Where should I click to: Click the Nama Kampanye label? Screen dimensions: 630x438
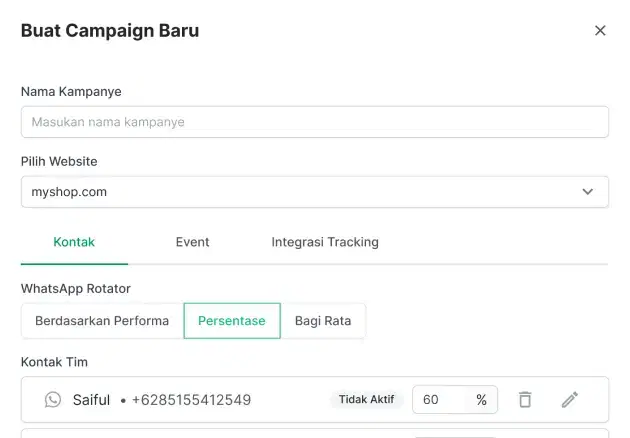pos(71,91)
